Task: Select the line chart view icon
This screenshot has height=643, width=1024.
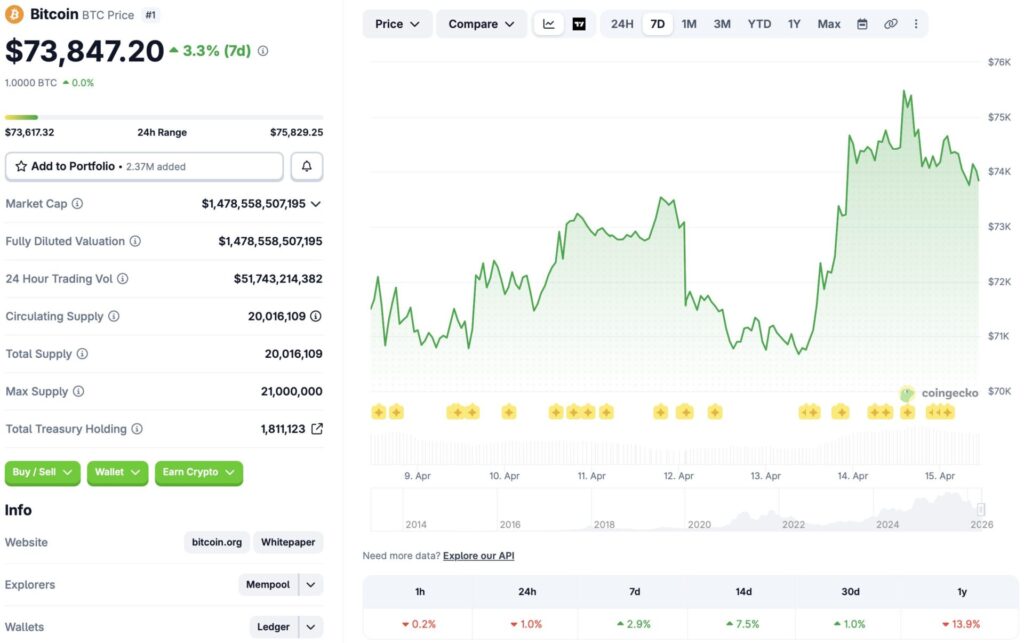Action: 548,23
